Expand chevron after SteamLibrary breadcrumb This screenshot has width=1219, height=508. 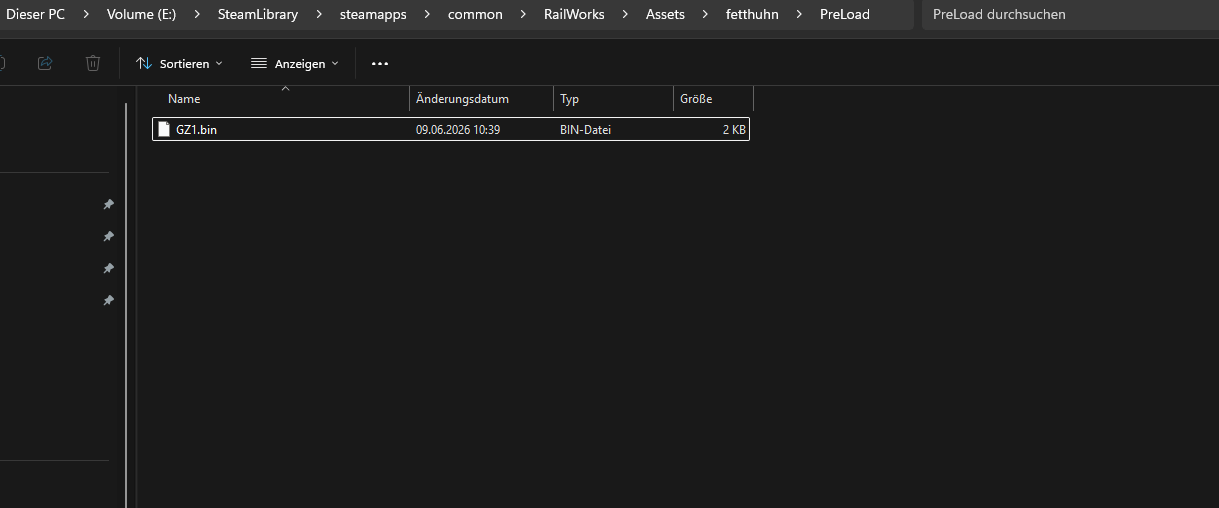pyautogui.click(x=319, y=14)
